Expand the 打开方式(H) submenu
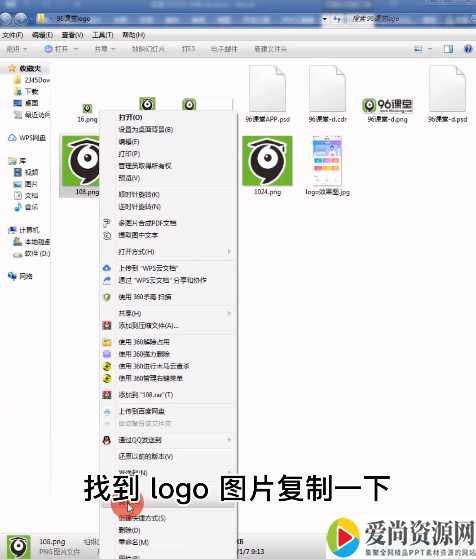 click(167, 252)
